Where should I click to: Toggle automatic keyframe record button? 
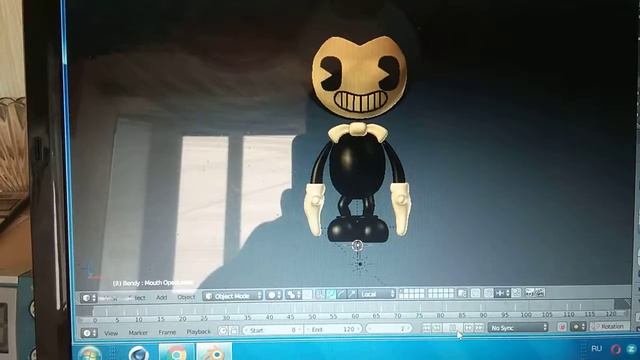[x=562, y=327]
